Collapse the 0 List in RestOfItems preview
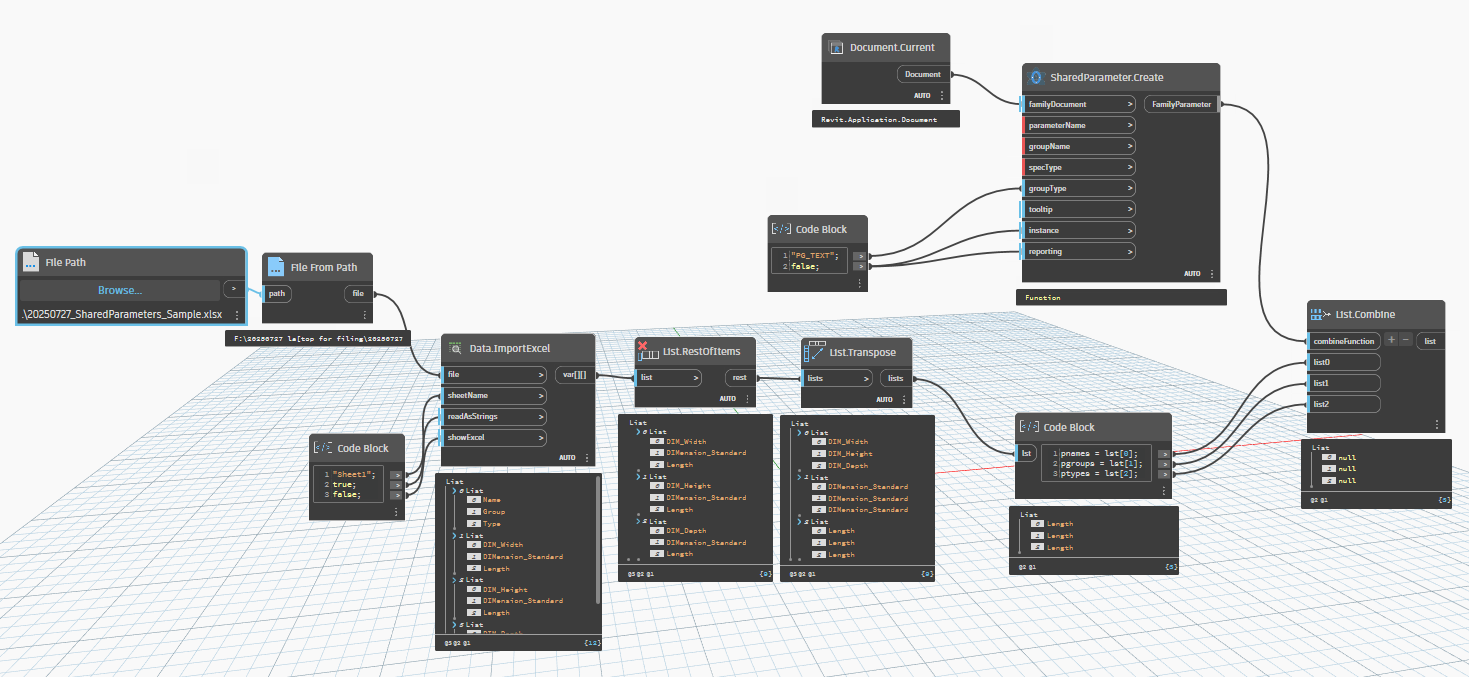Screen dimensions: 1469x677 point(638,431)
